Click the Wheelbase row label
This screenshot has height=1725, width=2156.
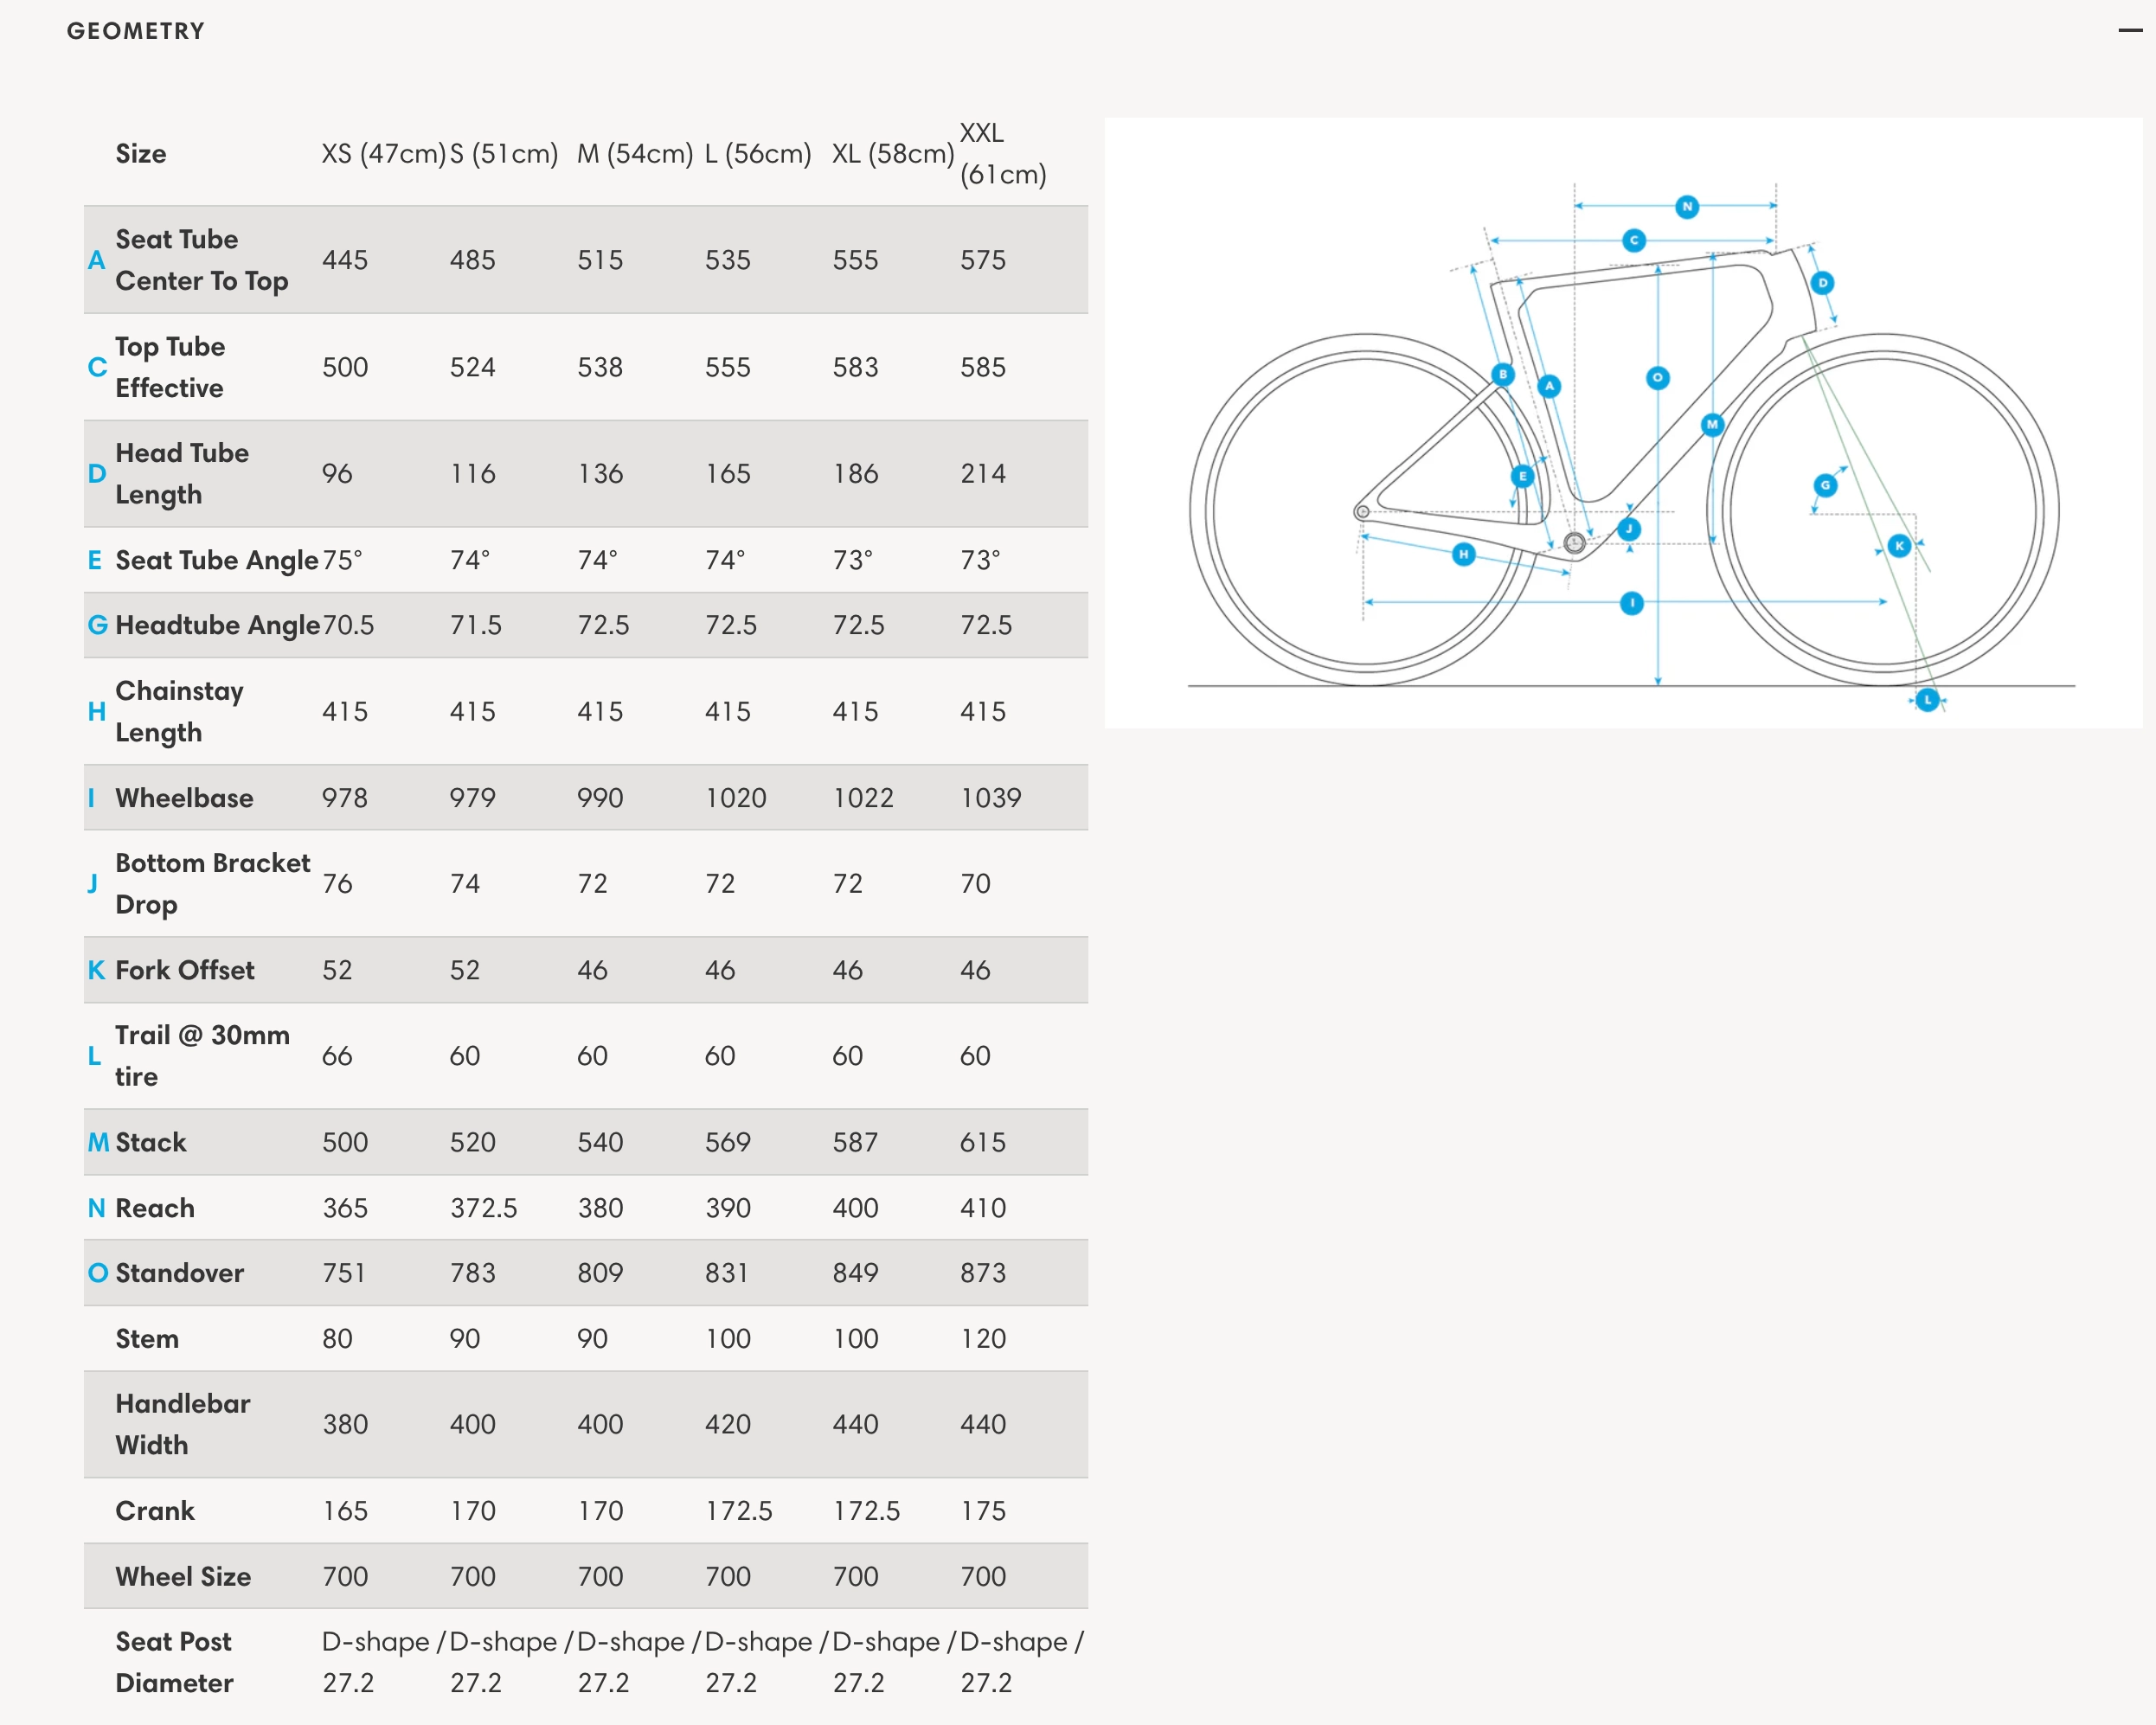184,798
